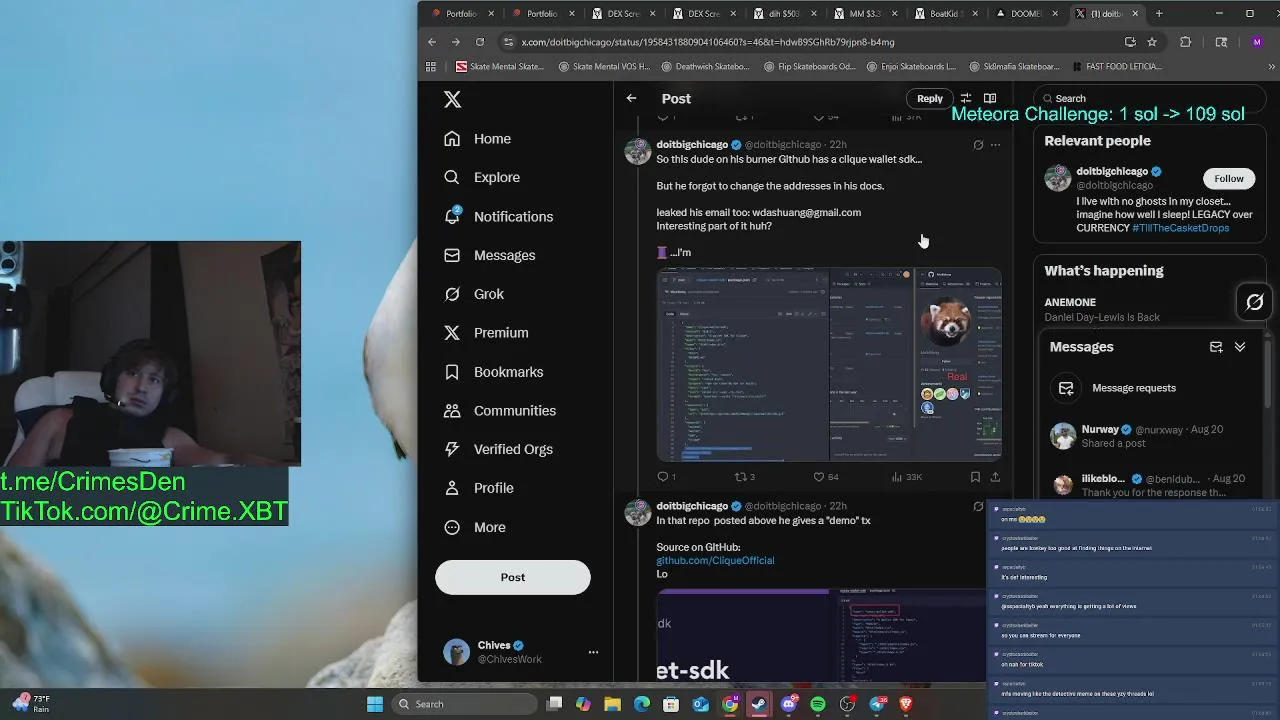The height and width of the screenshot is (720, 1280).
Task: View site information icon in address bar
Action: [x=508, y=42]
